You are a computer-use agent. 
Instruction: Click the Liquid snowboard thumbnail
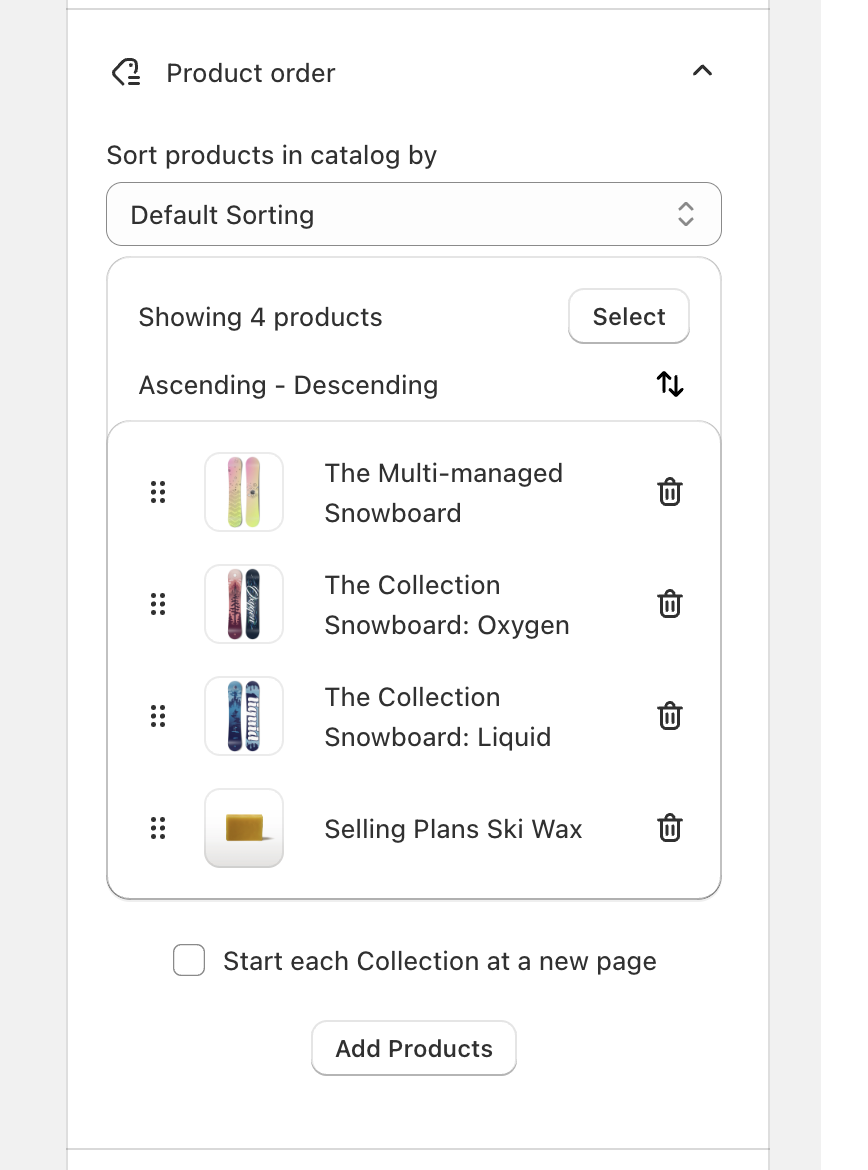[x=244, y=716]
